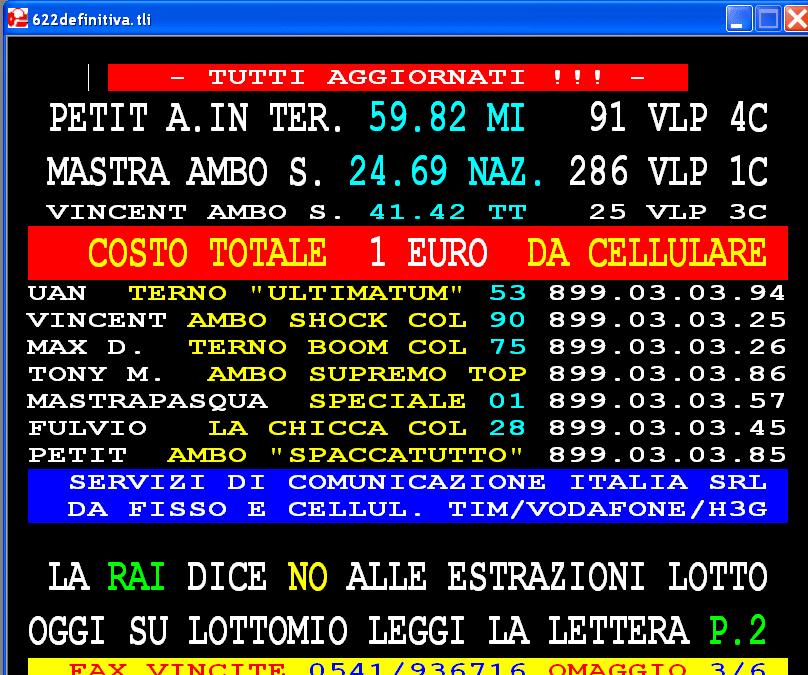Click the cyan '59.82 MI' value
This screenshot has height=675, width=808.
tap(447, 117)
